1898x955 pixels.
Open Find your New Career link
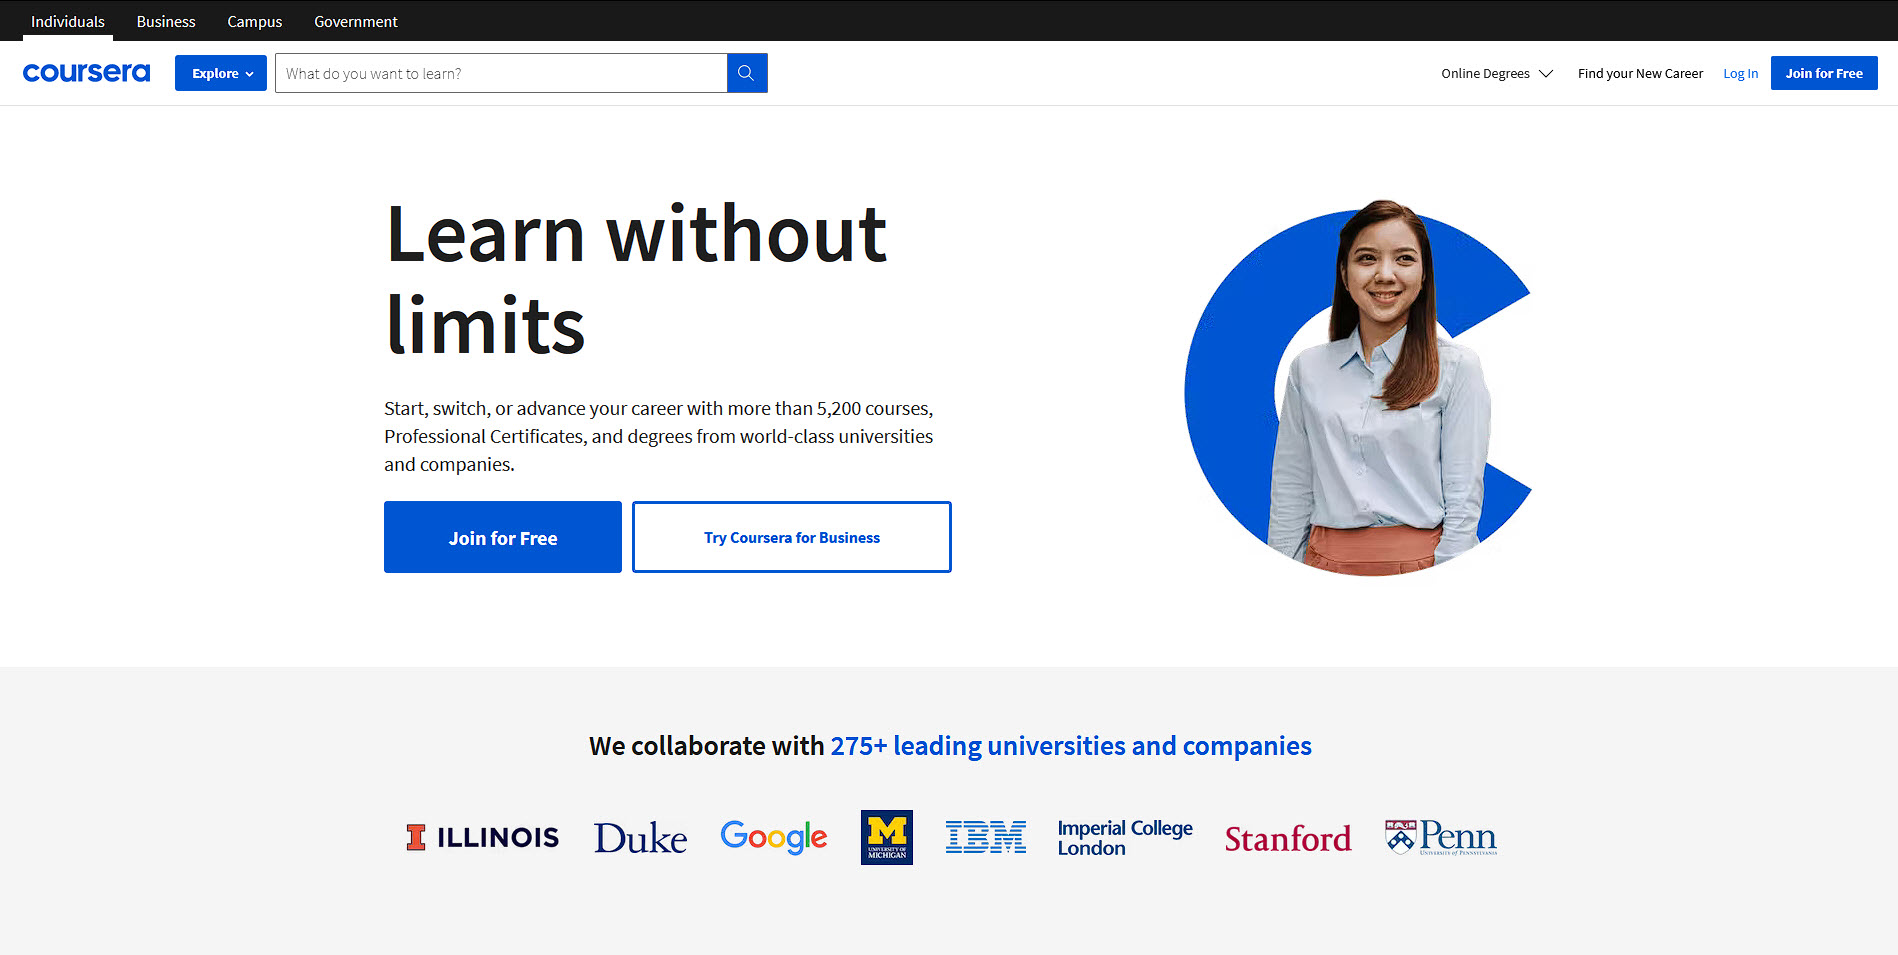1640,73
